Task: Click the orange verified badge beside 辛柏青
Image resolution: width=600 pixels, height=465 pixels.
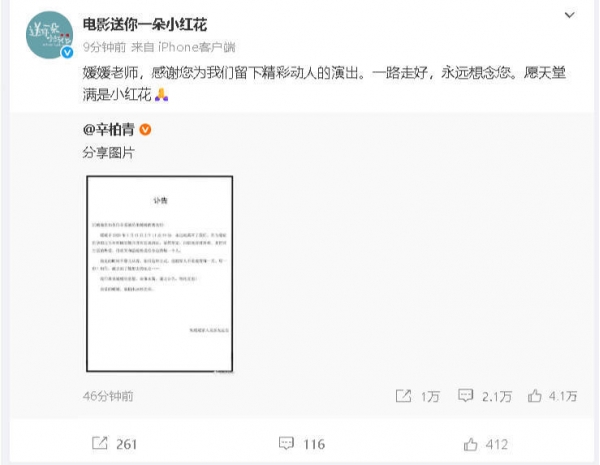Action: (x=145, y=130)
